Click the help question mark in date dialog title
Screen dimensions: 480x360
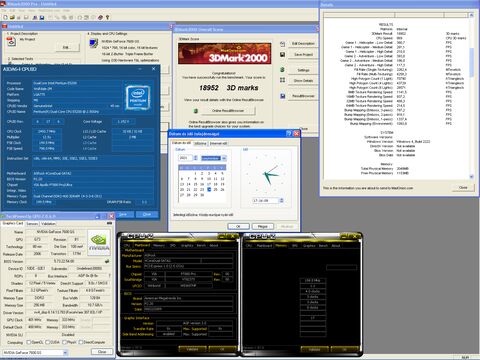(x=289, y=134)
